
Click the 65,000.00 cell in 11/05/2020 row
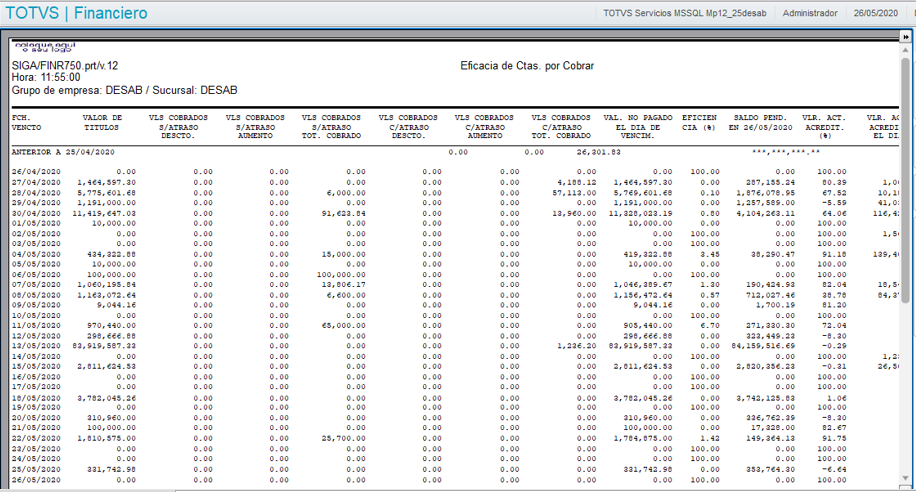point(344,325)
